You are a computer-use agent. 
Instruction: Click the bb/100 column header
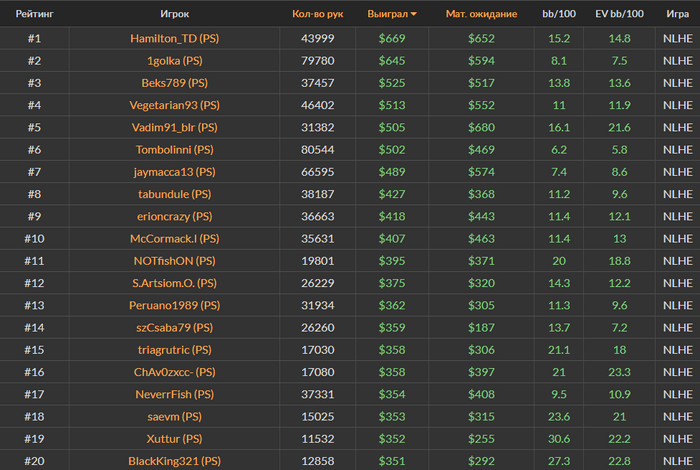click(559, 14)
